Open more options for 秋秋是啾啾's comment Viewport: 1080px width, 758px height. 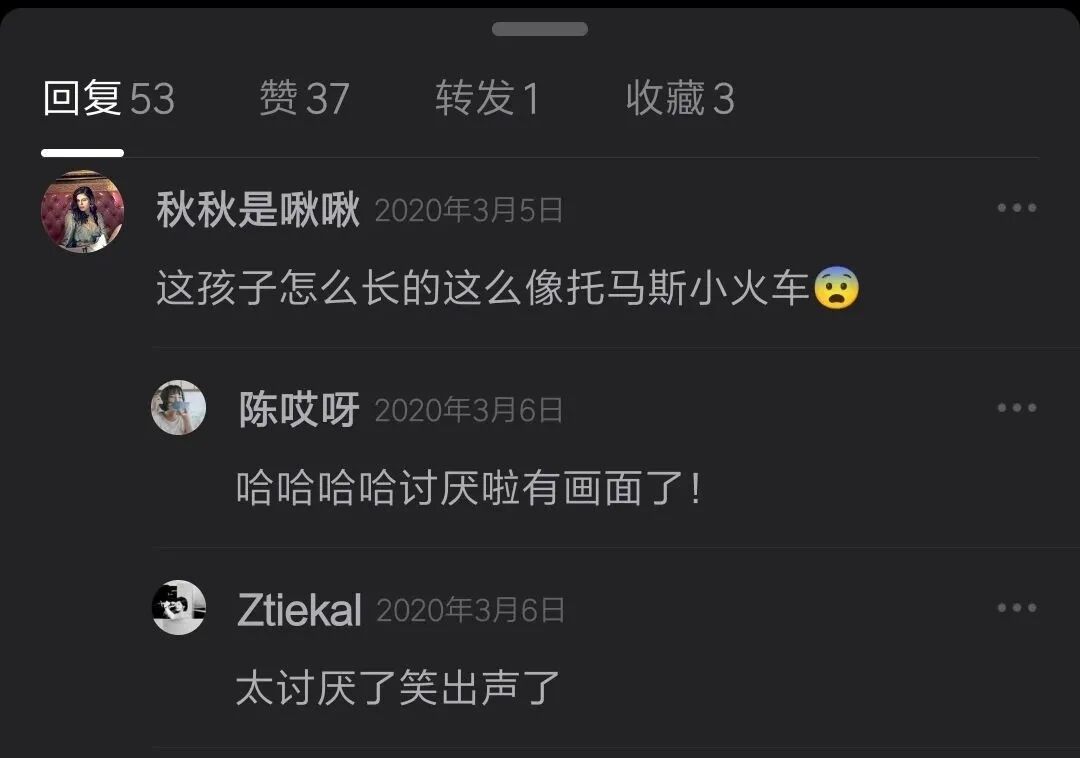pos(1017,207)
